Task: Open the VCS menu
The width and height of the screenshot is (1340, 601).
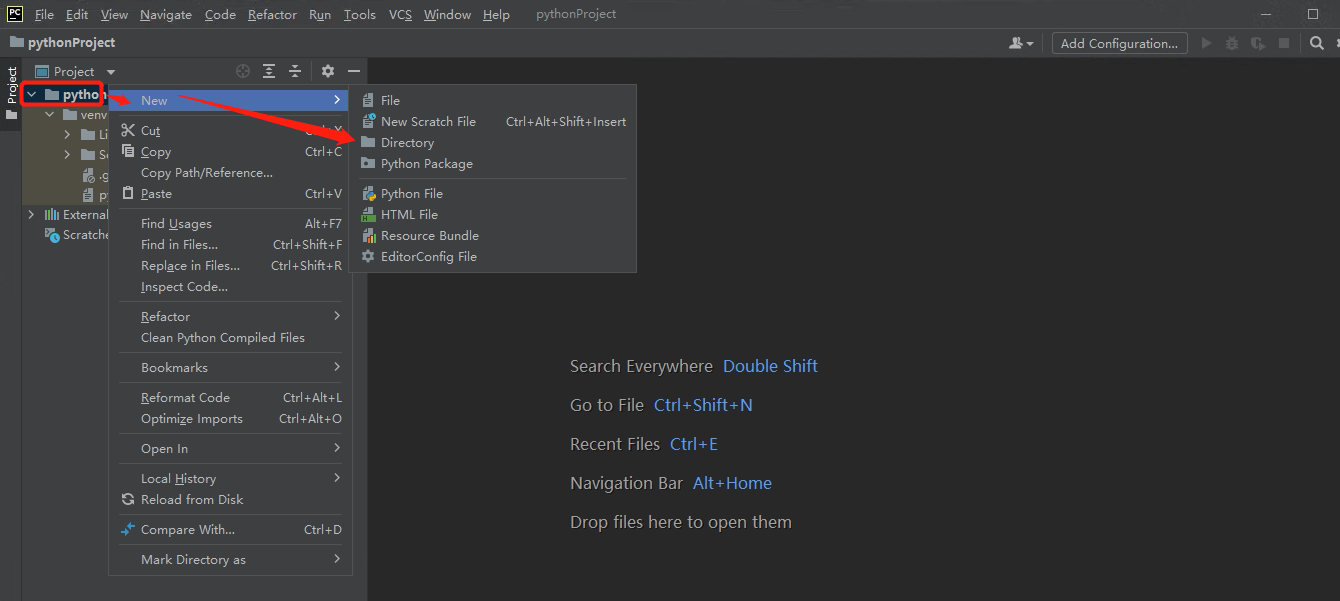Action: [400, 14]
